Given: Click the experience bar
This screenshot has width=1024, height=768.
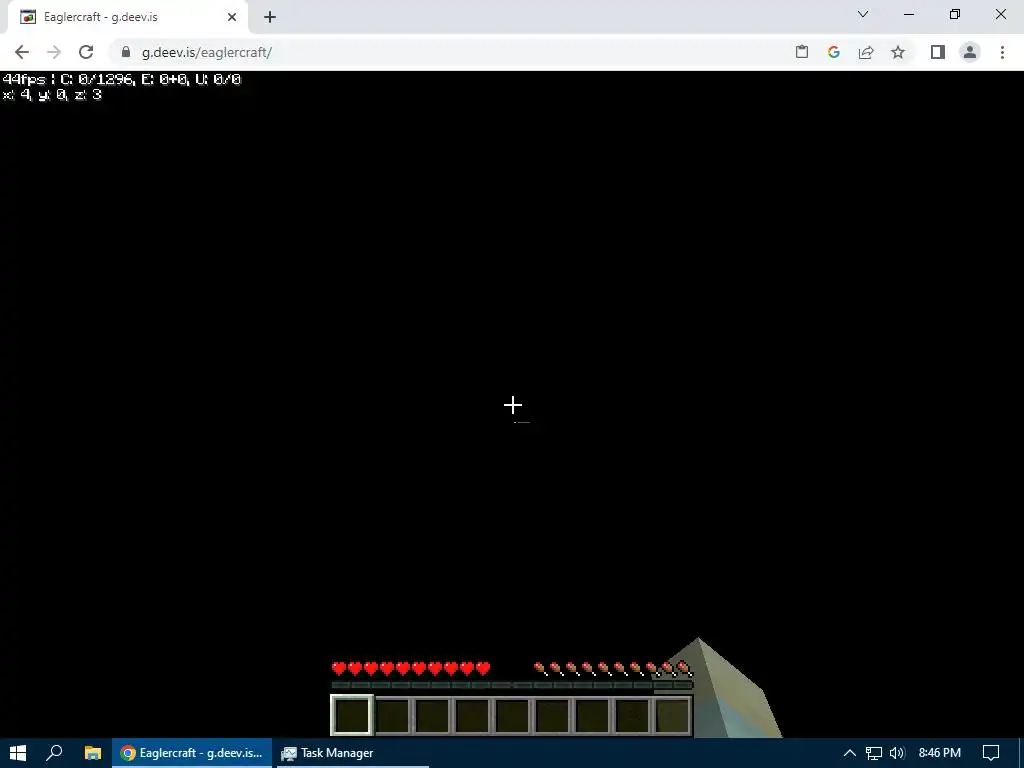Looking at the screenshot, I should 511,685.
